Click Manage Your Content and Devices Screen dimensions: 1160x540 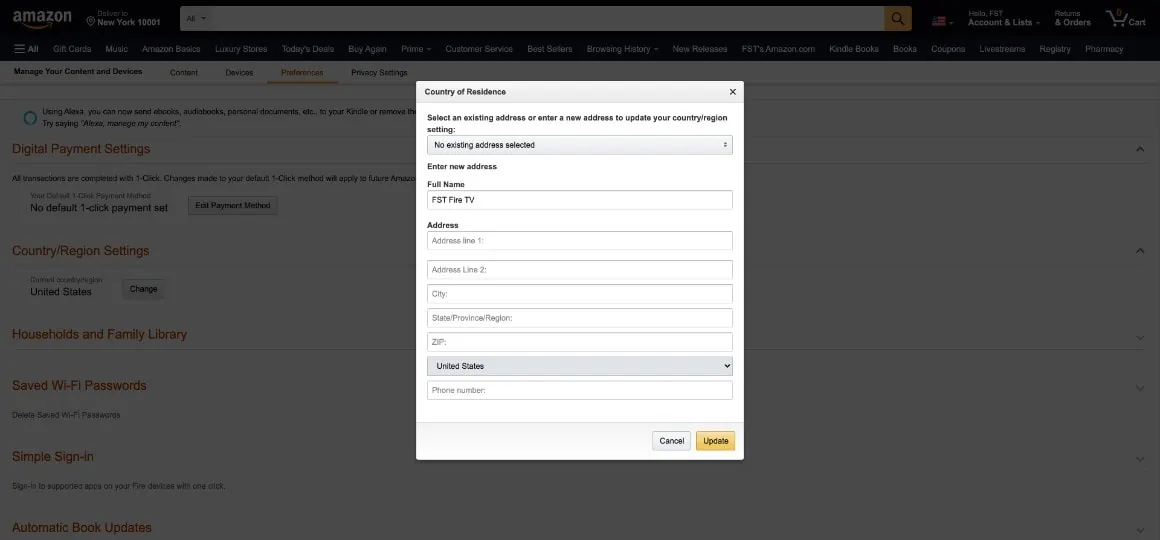78,72
